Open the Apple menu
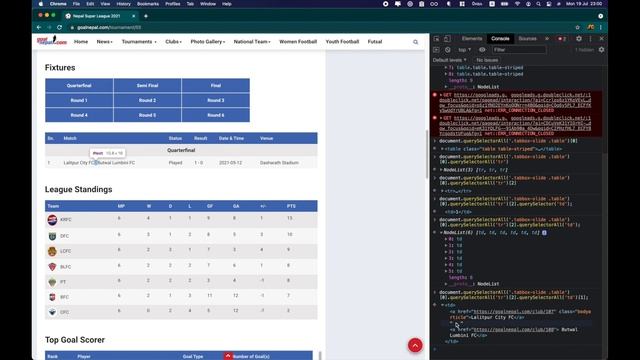640x360 pixels. coord(41,4)
